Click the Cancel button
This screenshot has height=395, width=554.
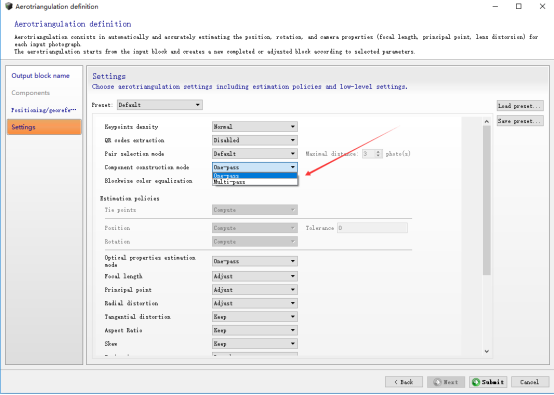(530, 382)
